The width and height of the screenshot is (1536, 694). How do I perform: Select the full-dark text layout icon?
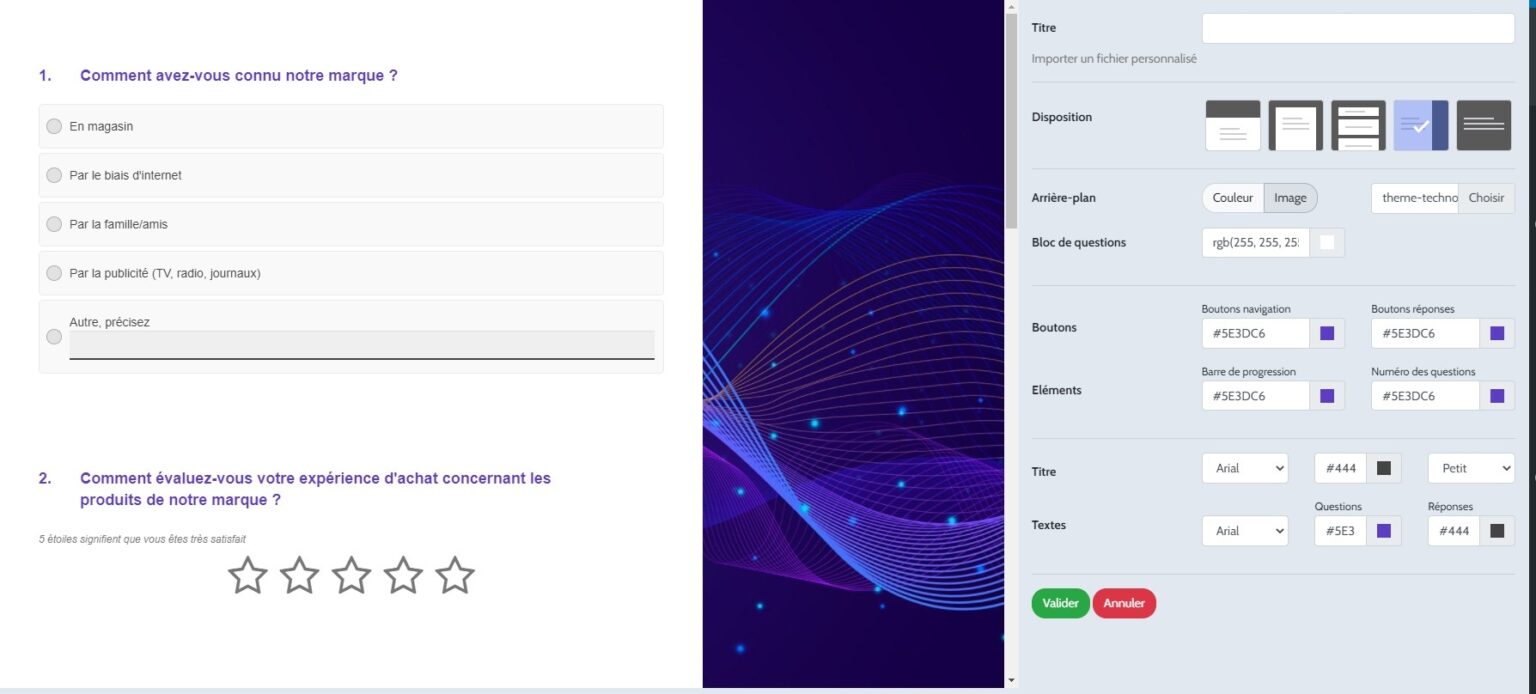point(1484,124)
